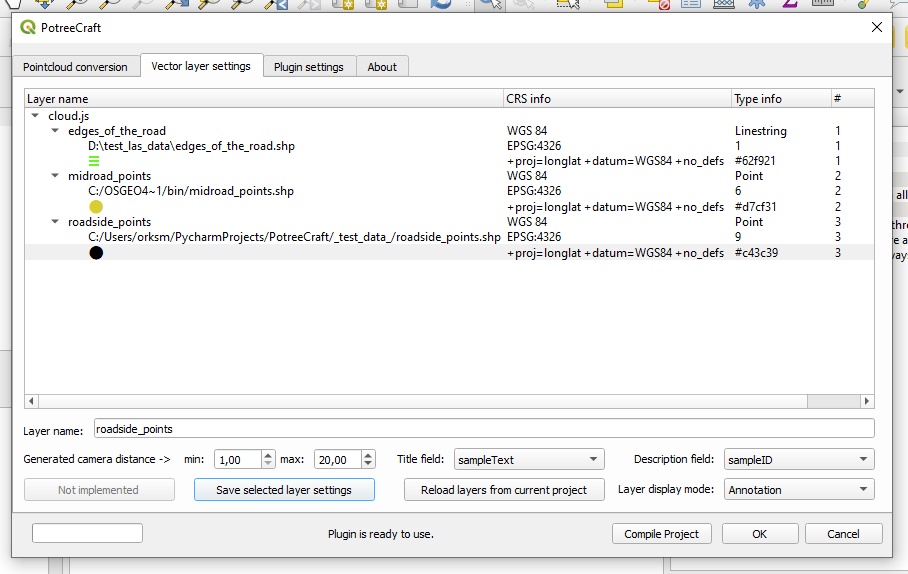The height and width of the screenshot is (574, 908).
Task: Switch to the Pointcloud conversion tab
Action: click(75, 67)
